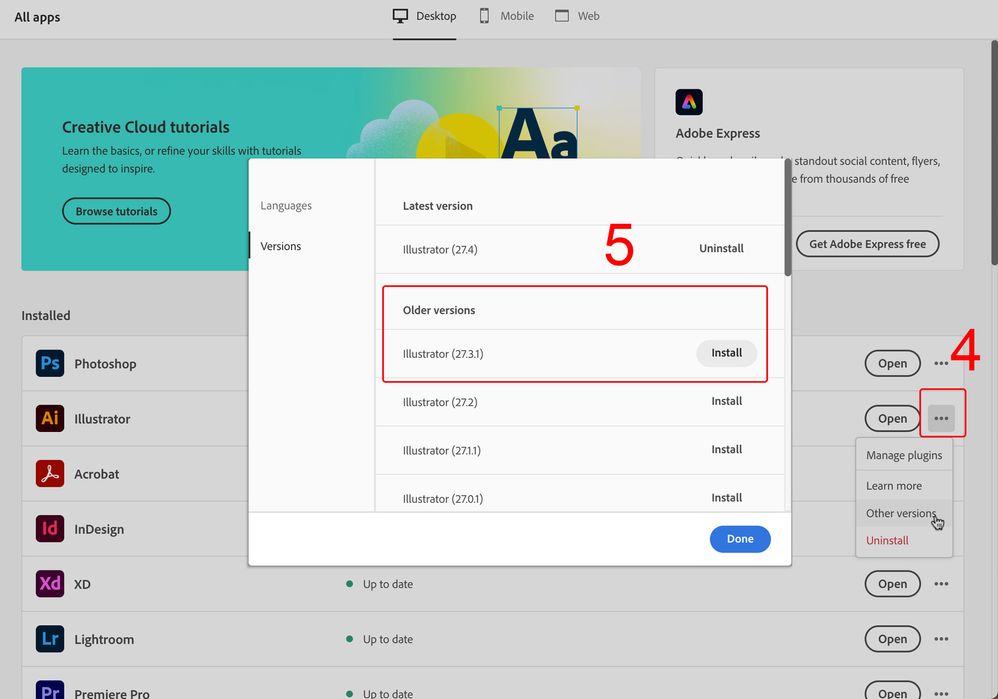This screenshot has width=998, height=699.
Task: Click the 'Illustrator (27.2)' version label
Action: point(440,402)
